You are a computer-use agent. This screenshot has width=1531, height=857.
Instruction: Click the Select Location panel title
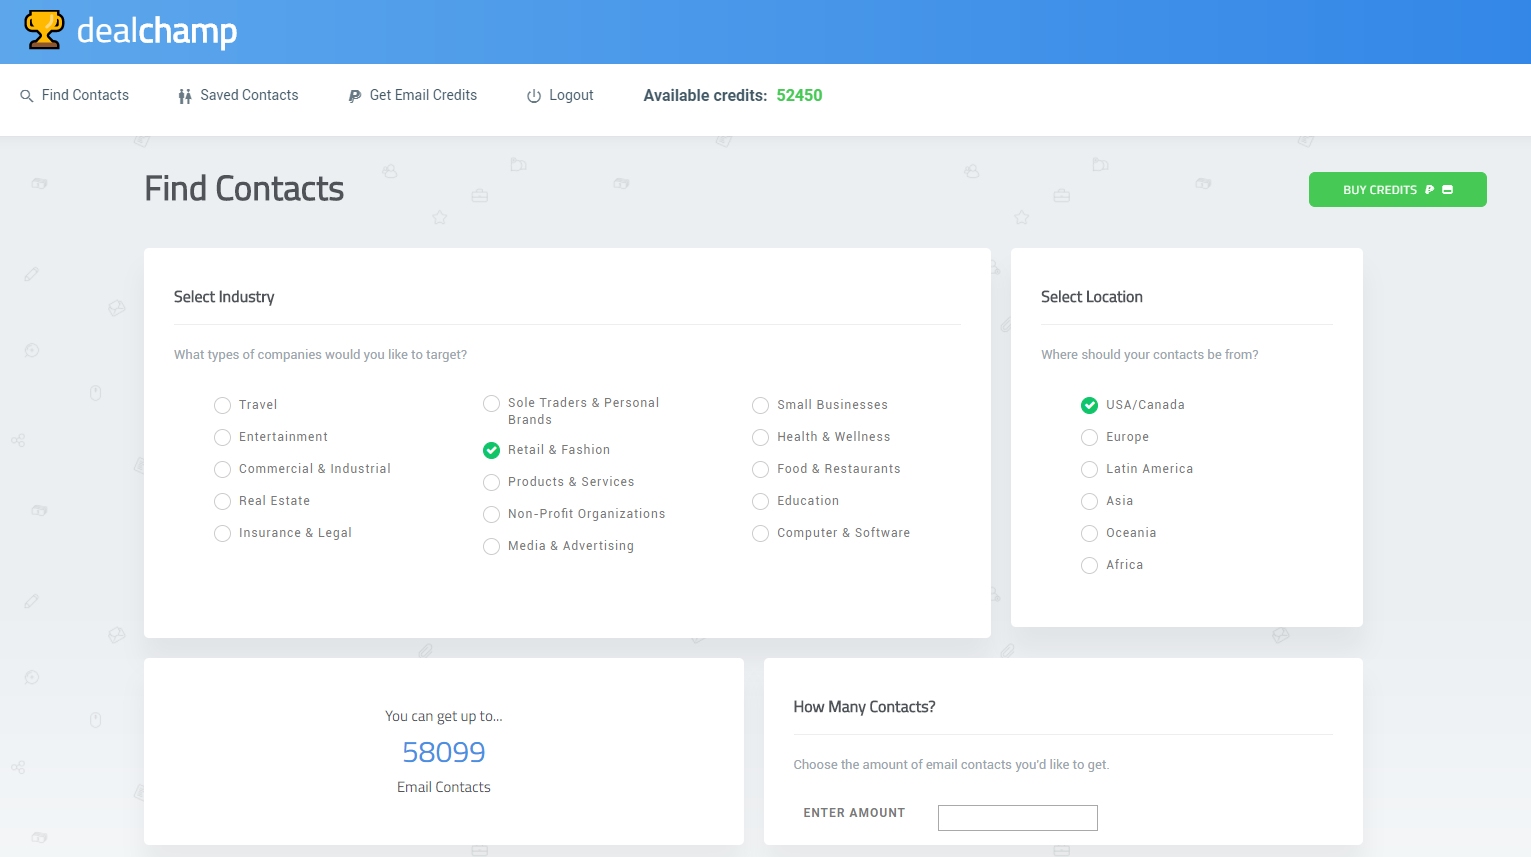(1091, 297)
